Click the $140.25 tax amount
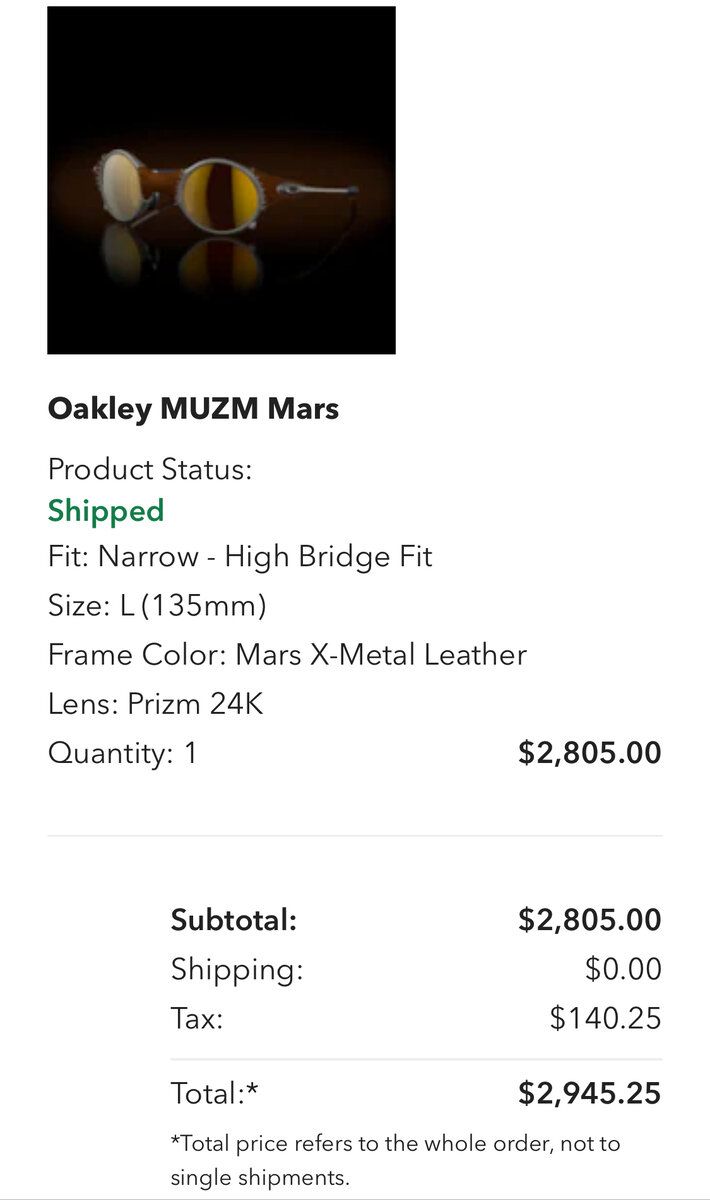Screen dimensions: 710x1200 tap(605, 1018)
